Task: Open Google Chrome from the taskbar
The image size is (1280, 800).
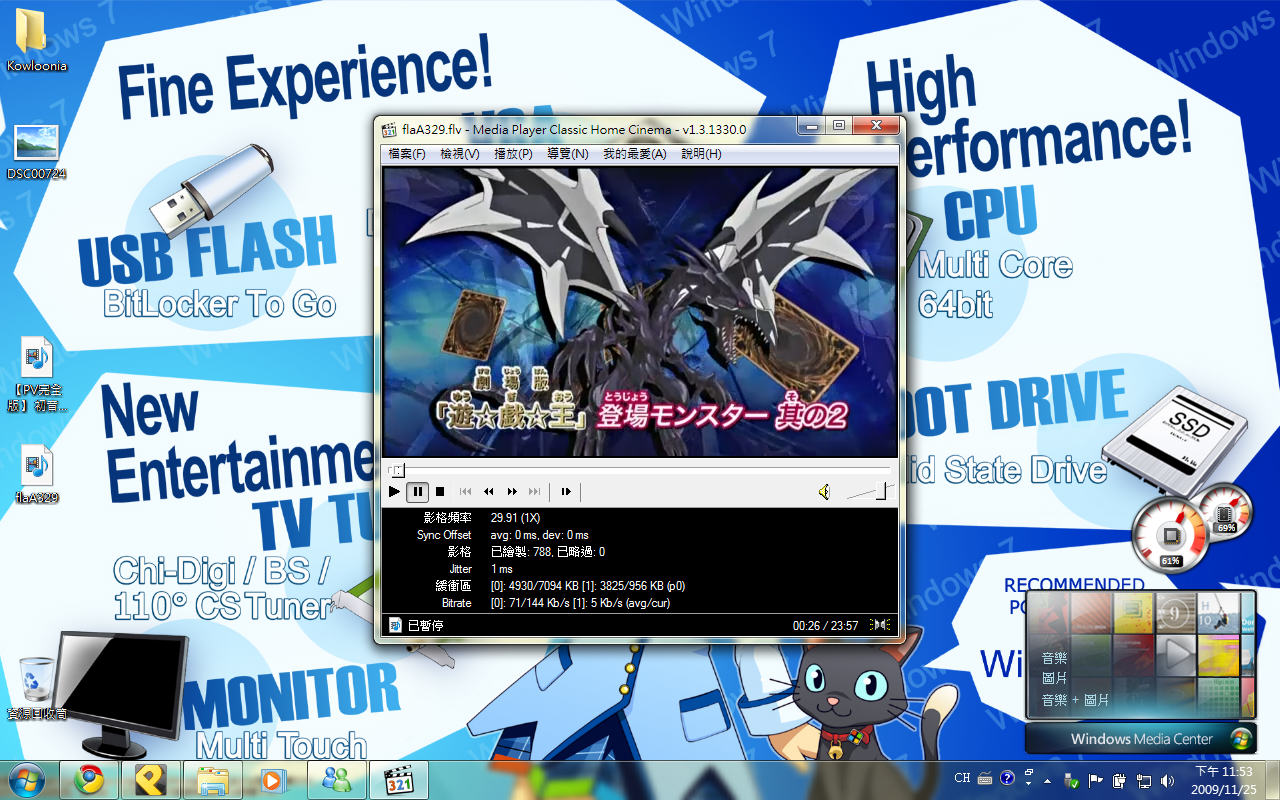Action: point(90,779)
